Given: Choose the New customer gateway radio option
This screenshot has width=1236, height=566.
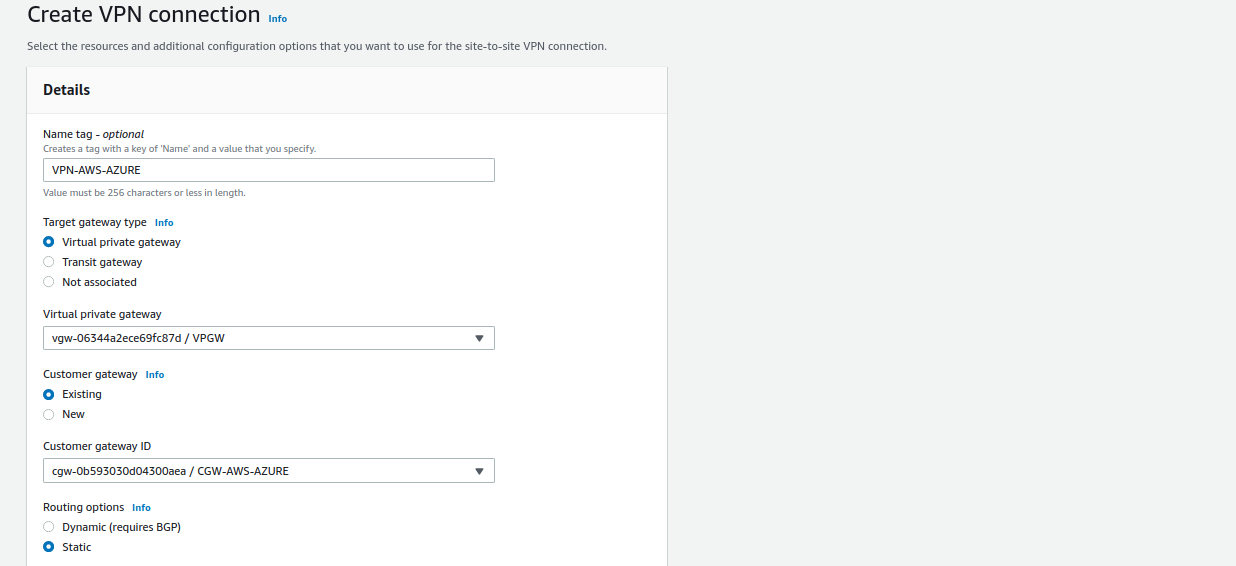Looking at the screenshot, I should pyautogui.click(x=49, y=414).
